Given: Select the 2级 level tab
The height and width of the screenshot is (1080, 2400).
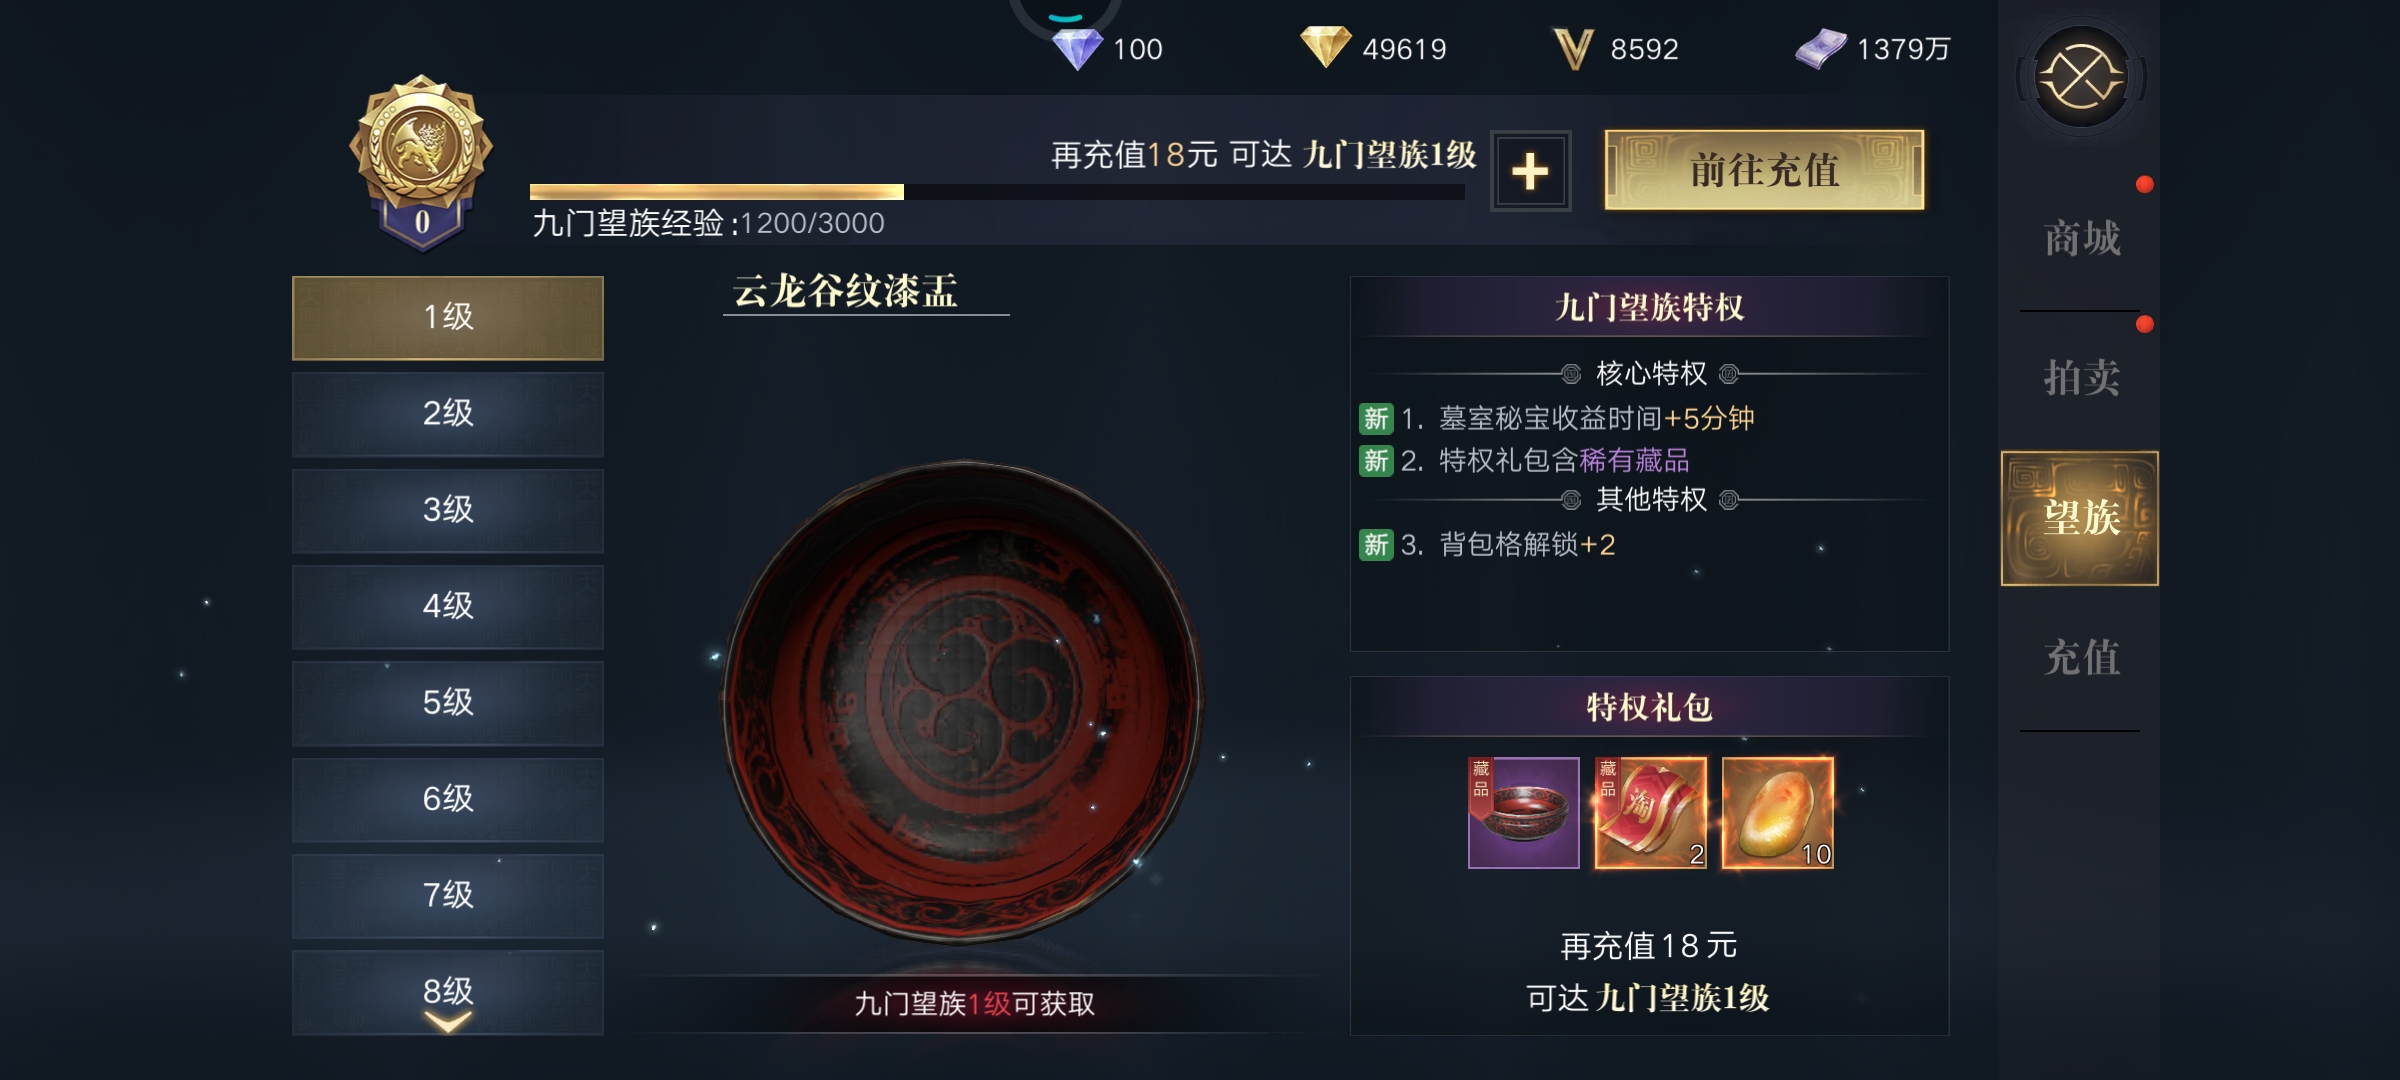Looking at the screenshot, I should pos(448,413).
